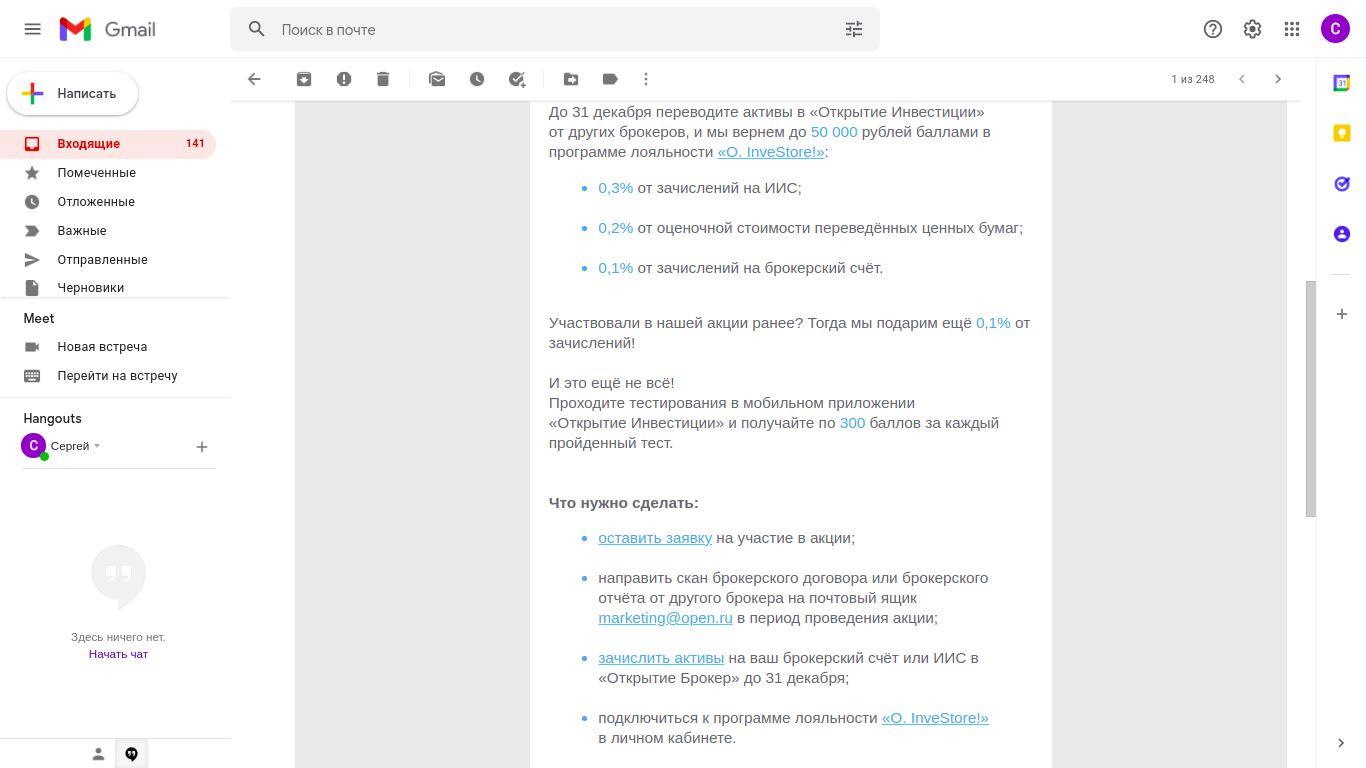This screenshot has width=1366, height=768.
Task: Mark the email as unread
Action: click(x=437, y=79)
